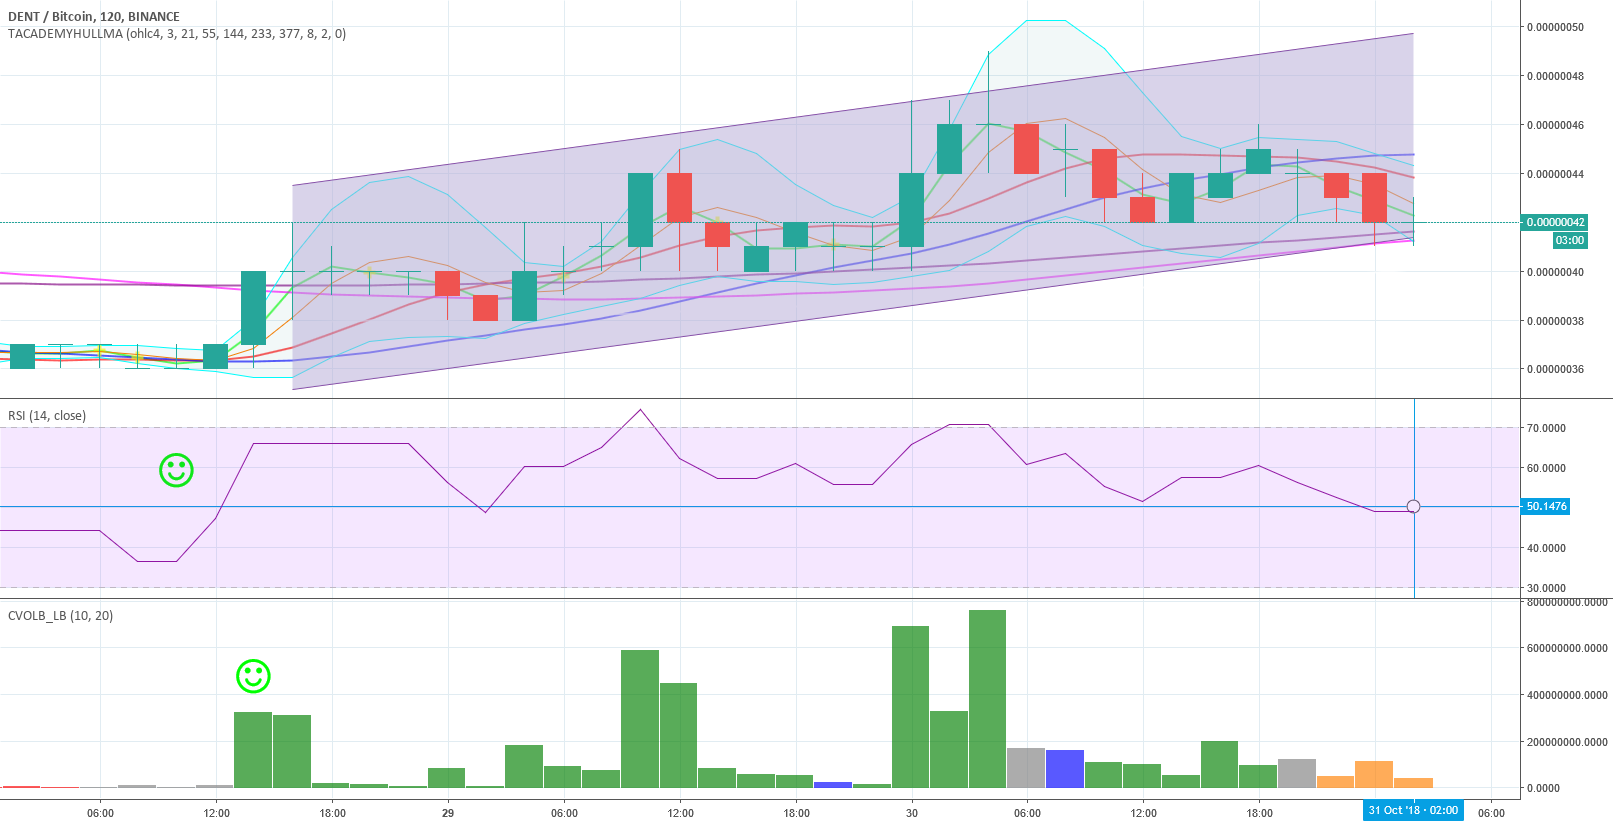Click the price scale value 0.00000036
This screenshot has height=824, width=1613.
click(1555, 369)
